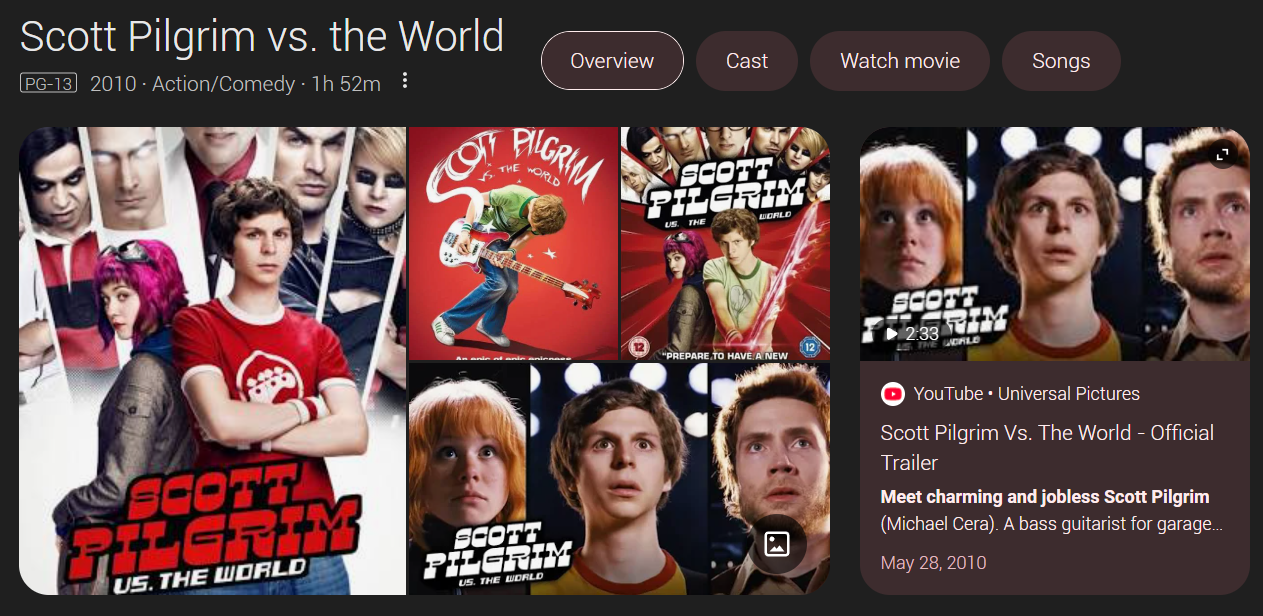Click the PG-13 rating badge
The image size is (1263, 616).
tap(48, 83)
